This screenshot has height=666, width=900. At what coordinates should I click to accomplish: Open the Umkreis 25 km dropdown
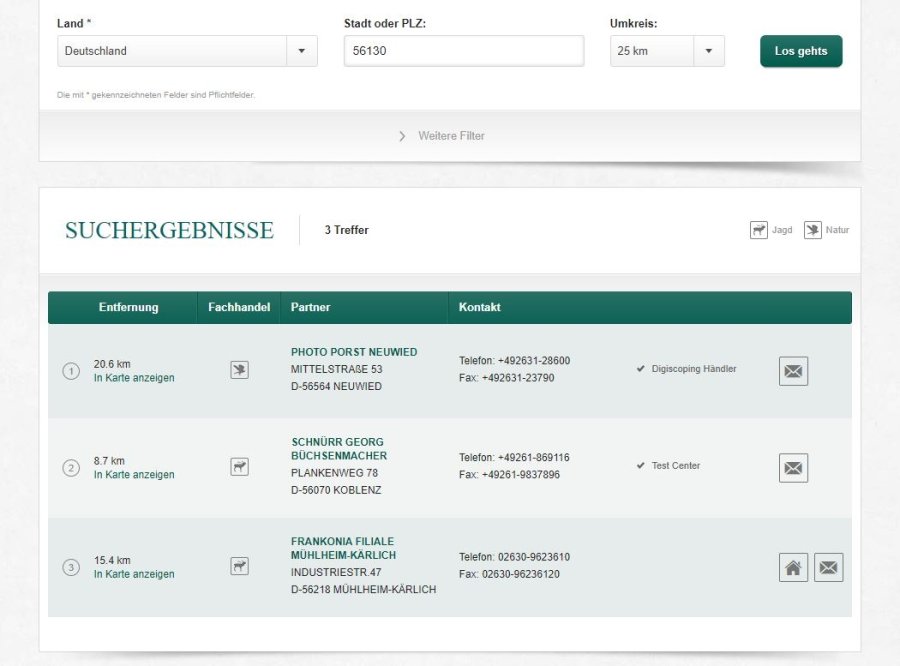point(667,51)
